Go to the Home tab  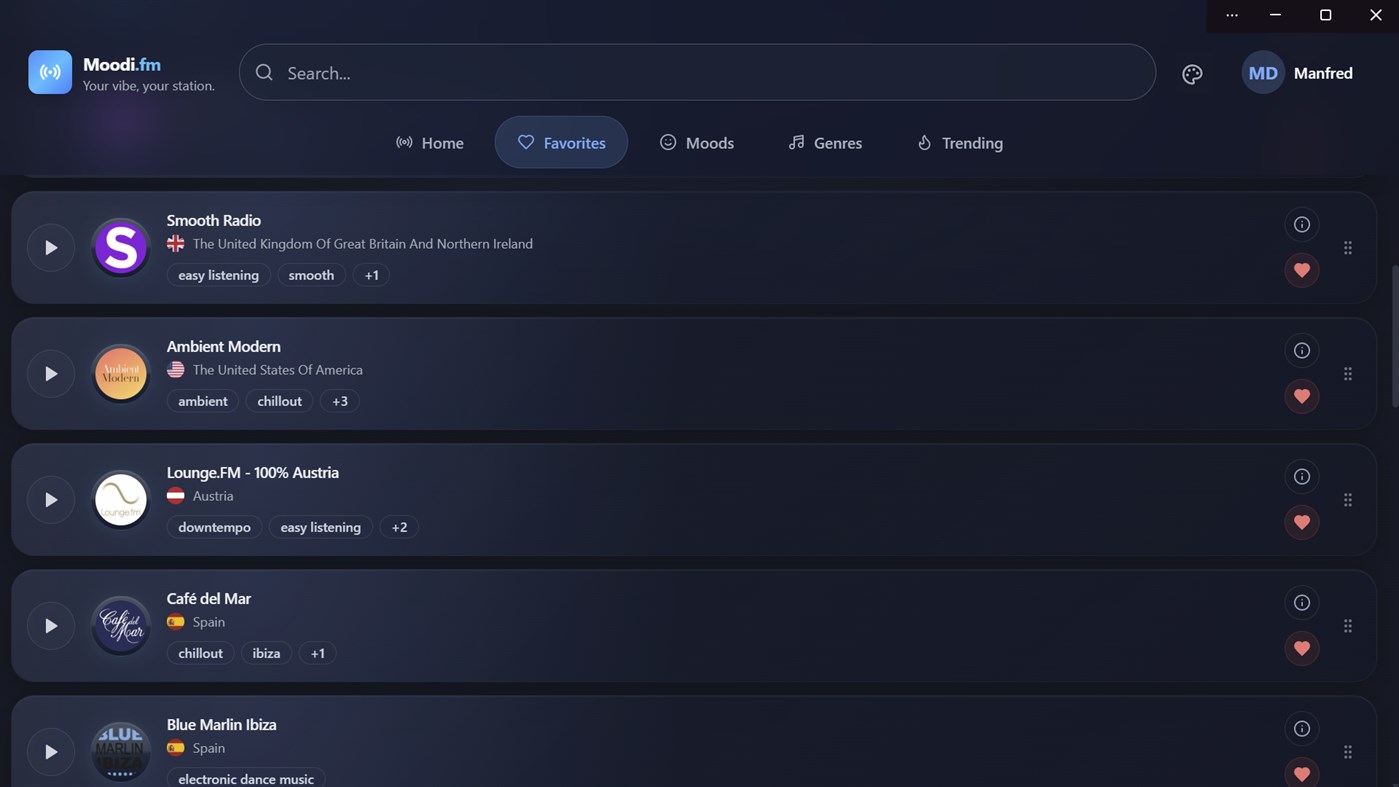[x=430, y=143]
